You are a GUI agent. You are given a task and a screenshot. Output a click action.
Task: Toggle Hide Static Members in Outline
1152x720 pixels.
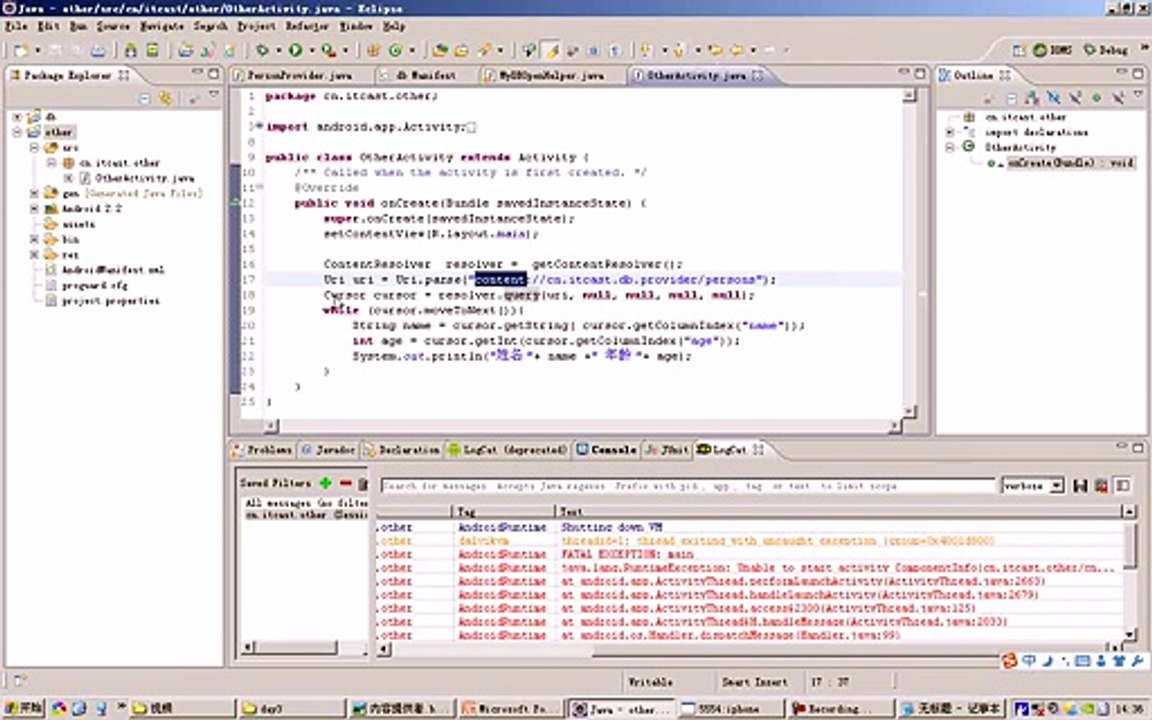tap(1075, 98)
